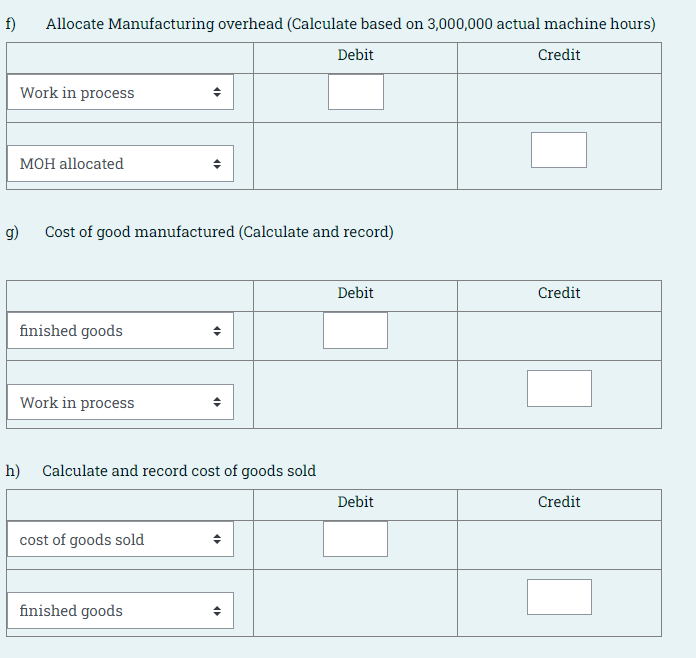Click the 'Calculate and record cost of goods sold' heading
Screen dimensions: 696x658
pos(179,471)
